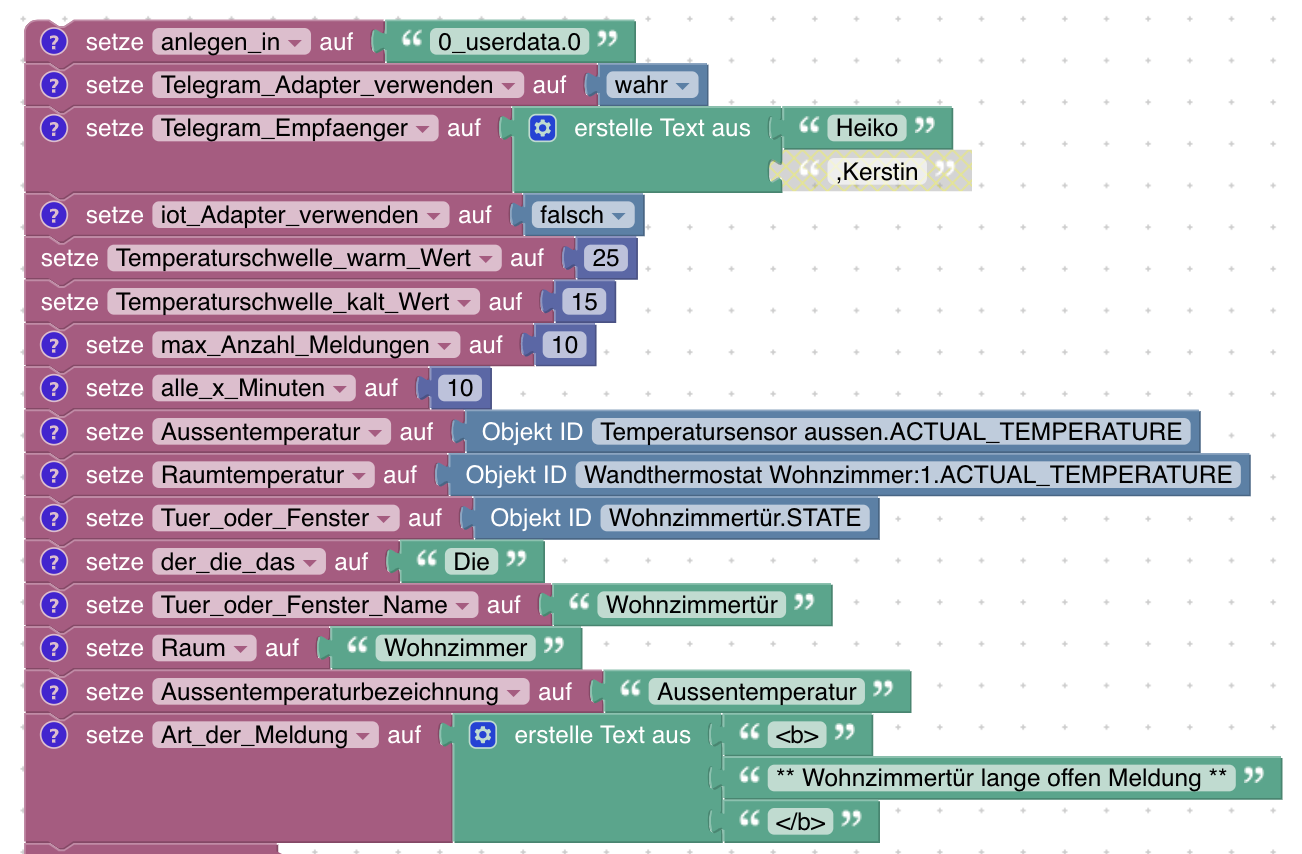Select Wohnzimmertür.STATE object ID

(x=736, y=518)
